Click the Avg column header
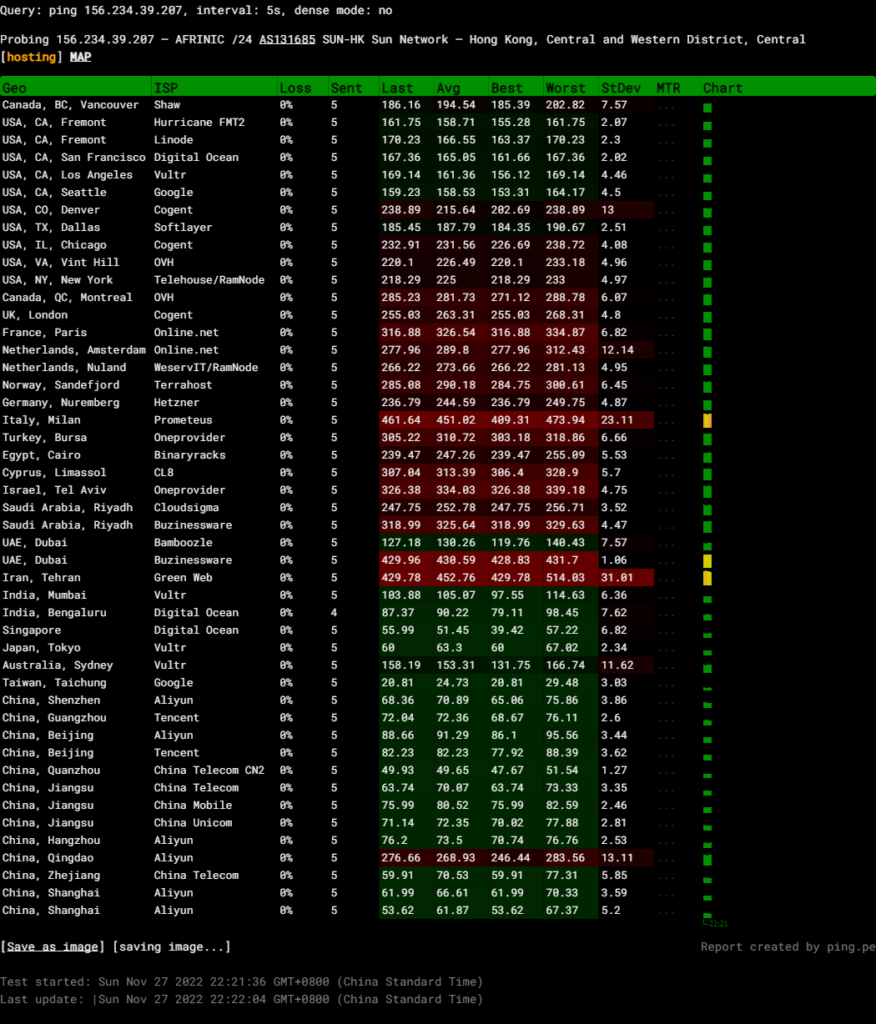 pos(449,88)
